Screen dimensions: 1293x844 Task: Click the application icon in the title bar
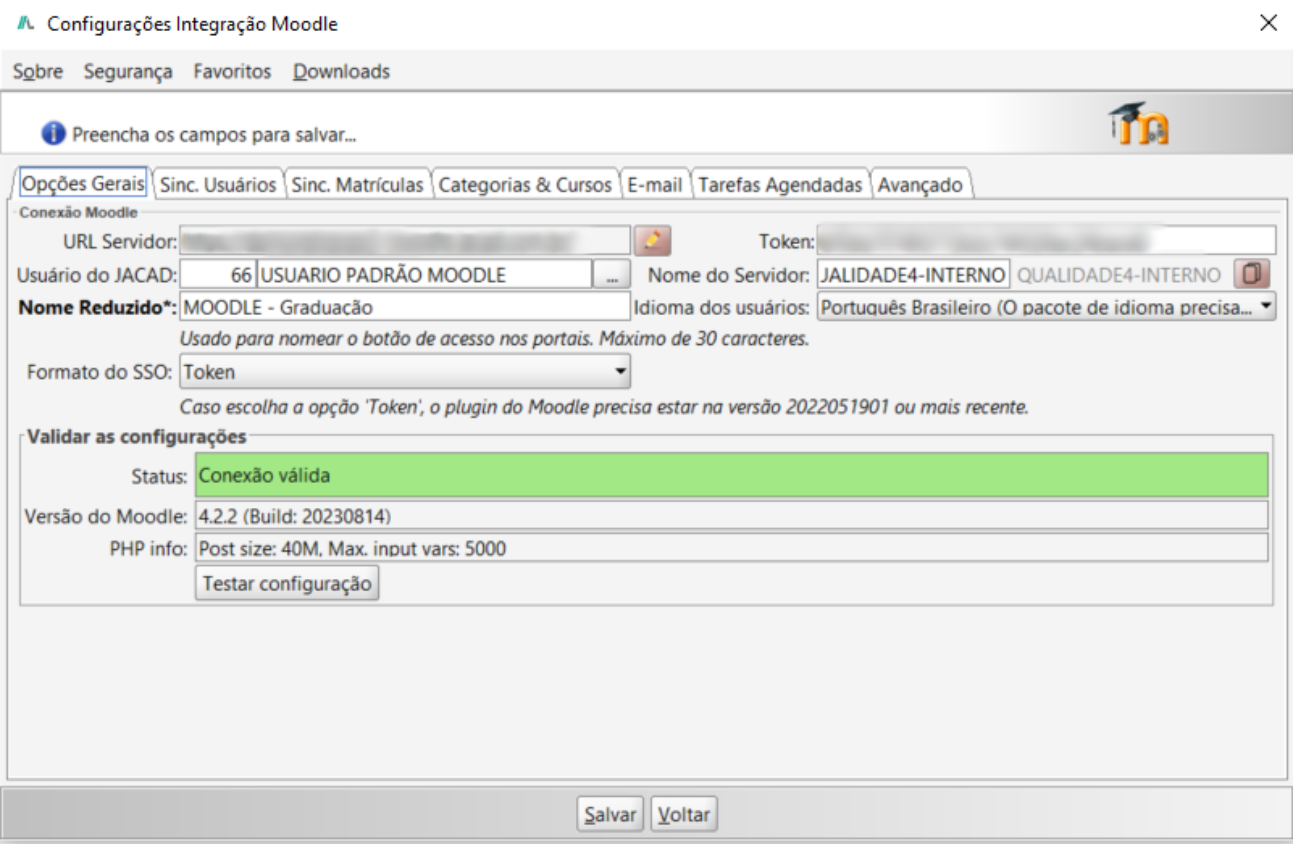27,24
